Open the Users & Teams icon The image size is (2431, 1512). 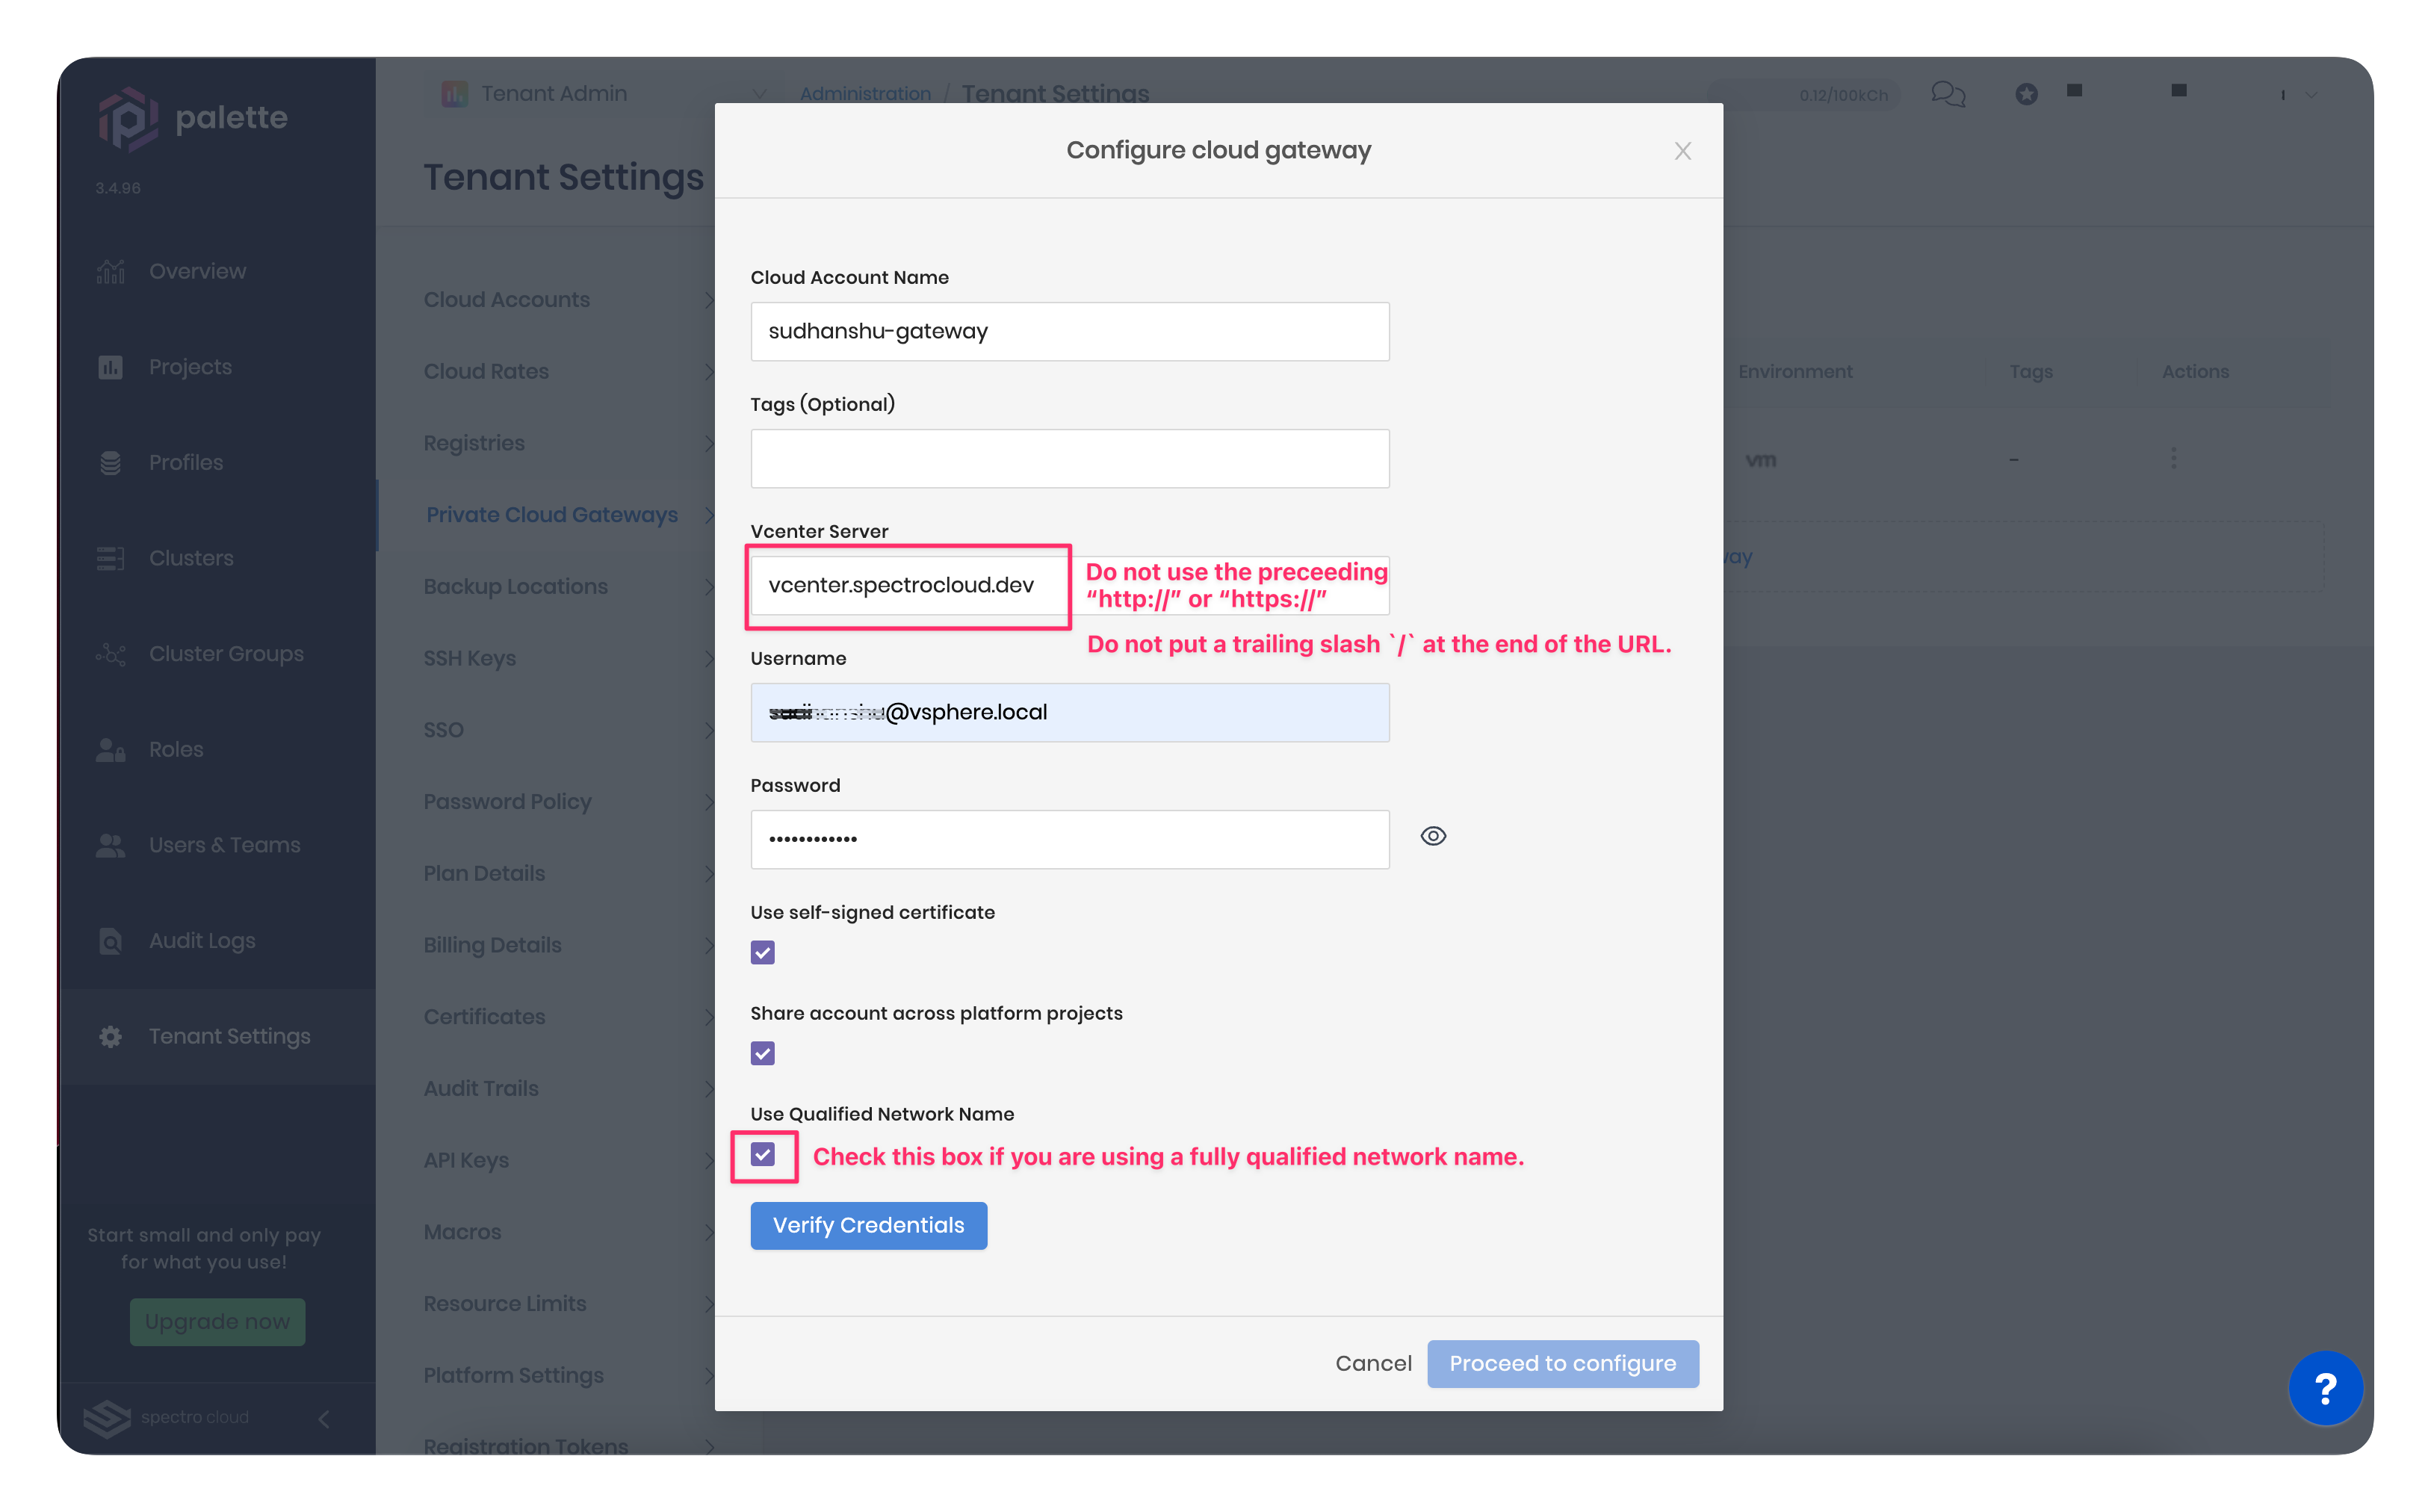tap(110, 845)
